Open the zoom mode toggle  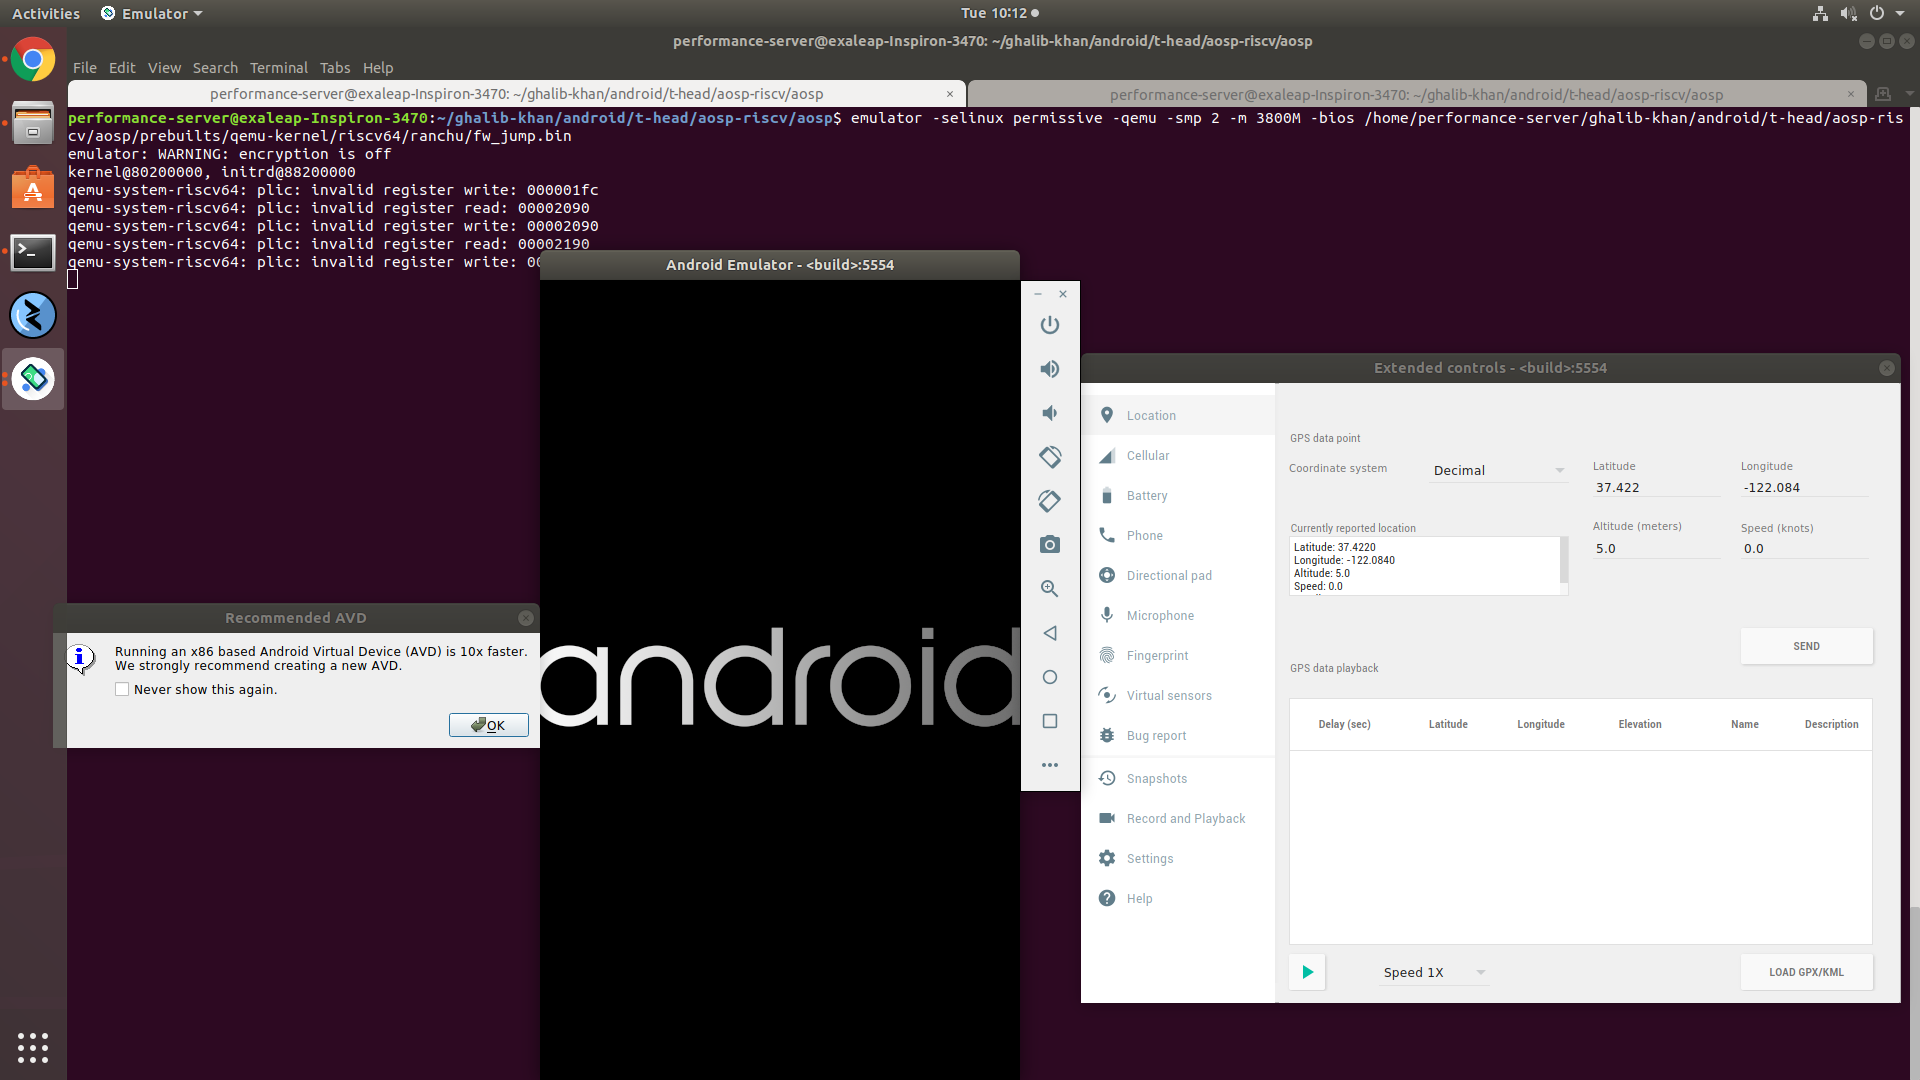[1049, 588]
